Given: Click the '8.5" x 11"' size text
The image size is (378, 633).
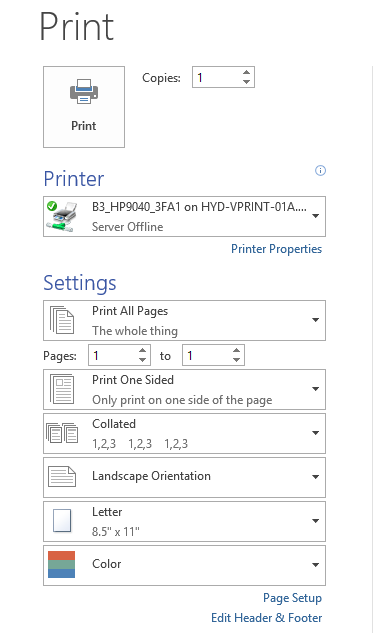Looking at the screenshot, I should [x=116, y=532].
